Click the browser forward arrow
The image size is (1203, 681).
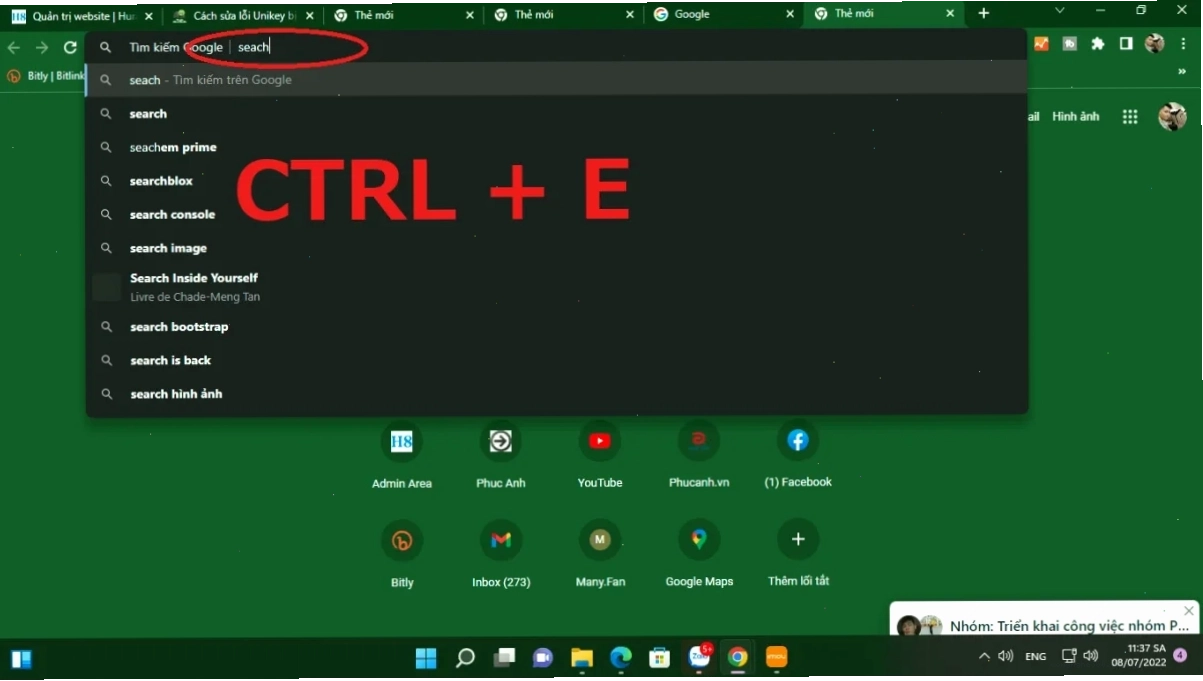point(42,47)
